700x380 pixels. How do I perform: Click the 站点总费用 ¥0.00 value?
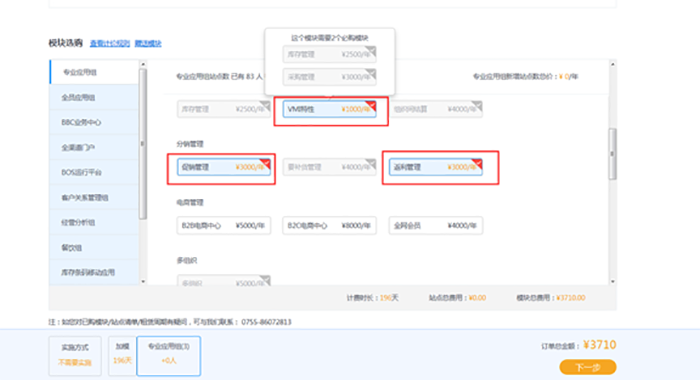point(477,298)
